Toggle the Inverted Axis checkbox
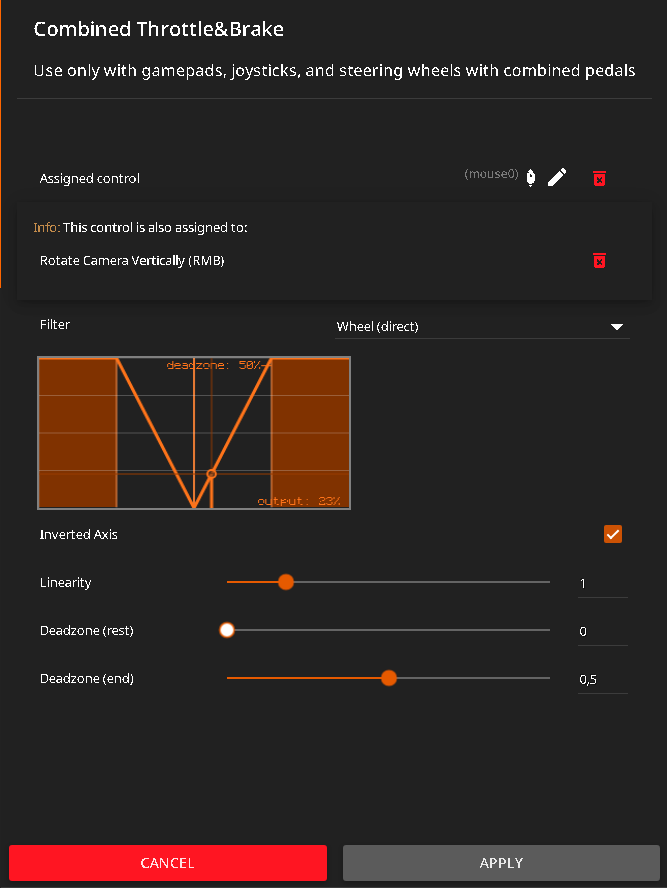This screenshot has width=667, height=888. [613, 534]
